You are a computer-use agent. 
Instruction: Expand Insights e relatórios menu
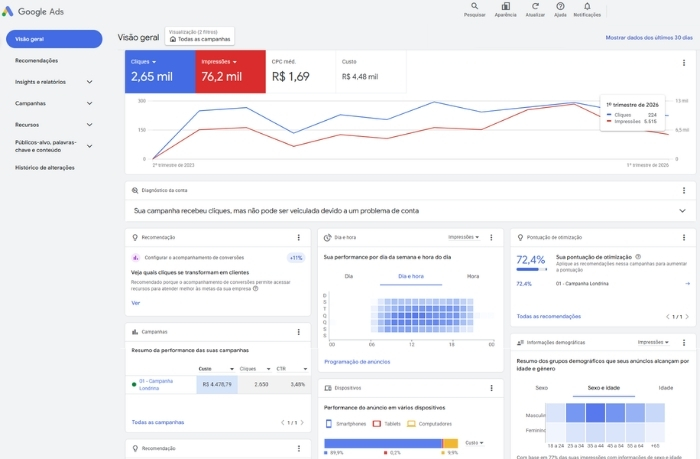pos(89,82)
